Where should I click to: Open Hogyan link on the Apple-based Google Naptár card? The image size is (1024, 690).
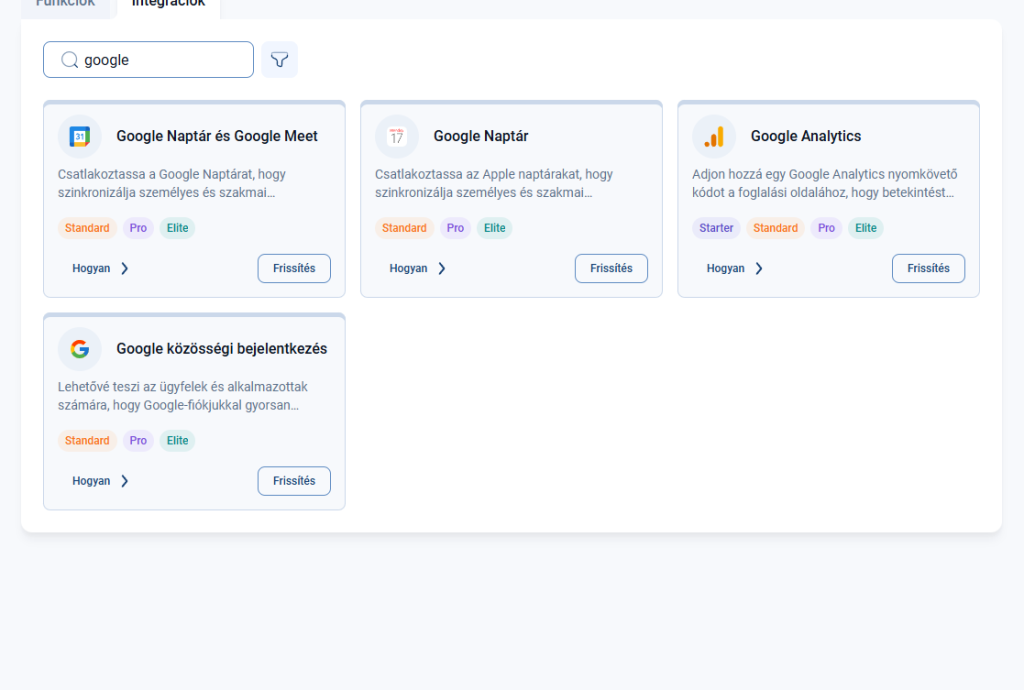click(409, 269)
